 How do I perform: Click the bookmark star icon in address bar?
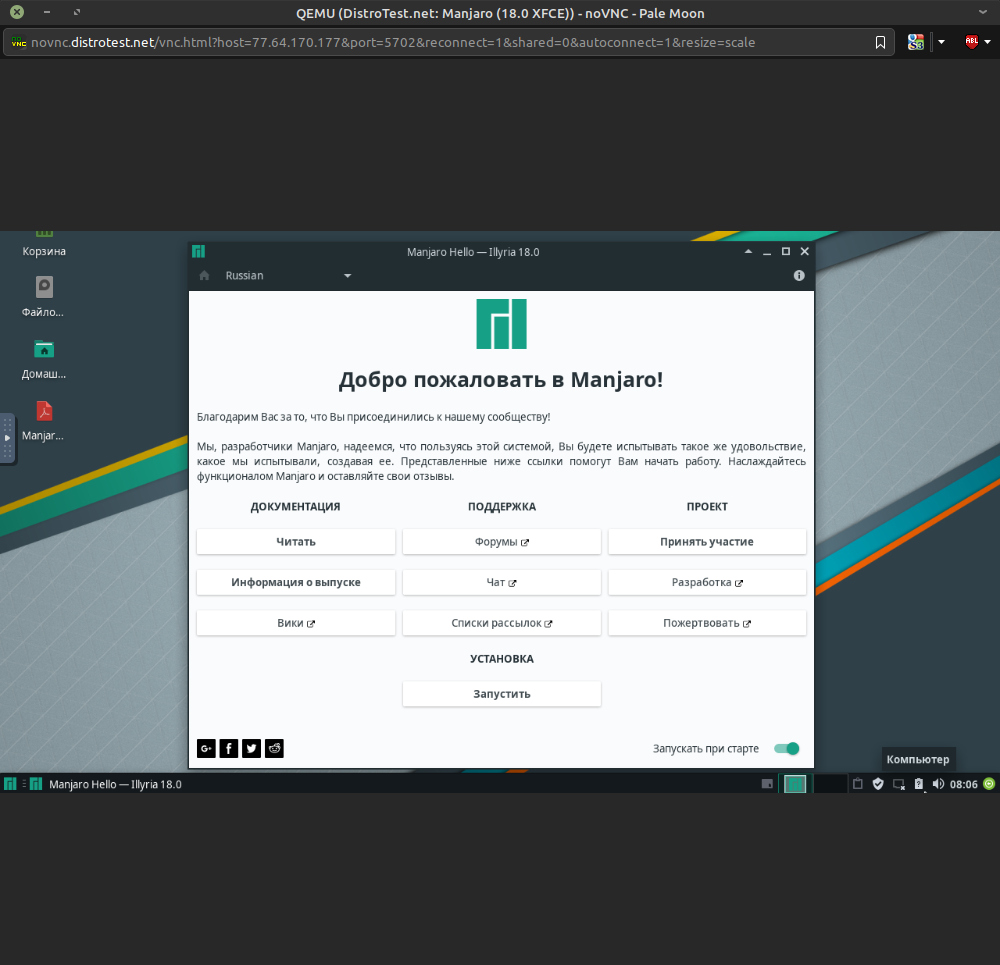point(880,42)
